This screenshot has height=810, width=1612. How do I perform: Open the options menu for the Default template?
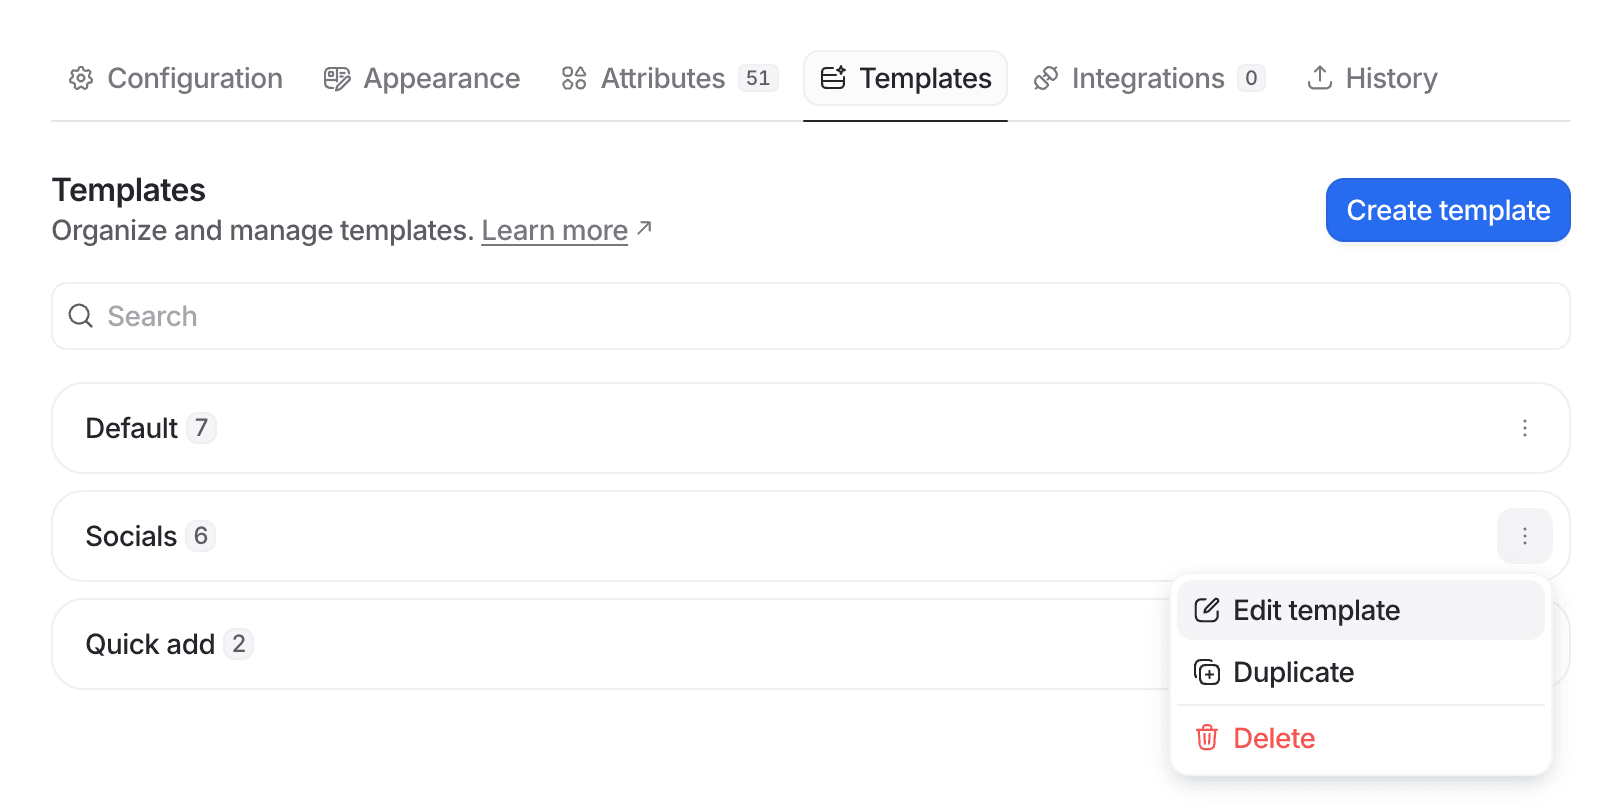1525,428
